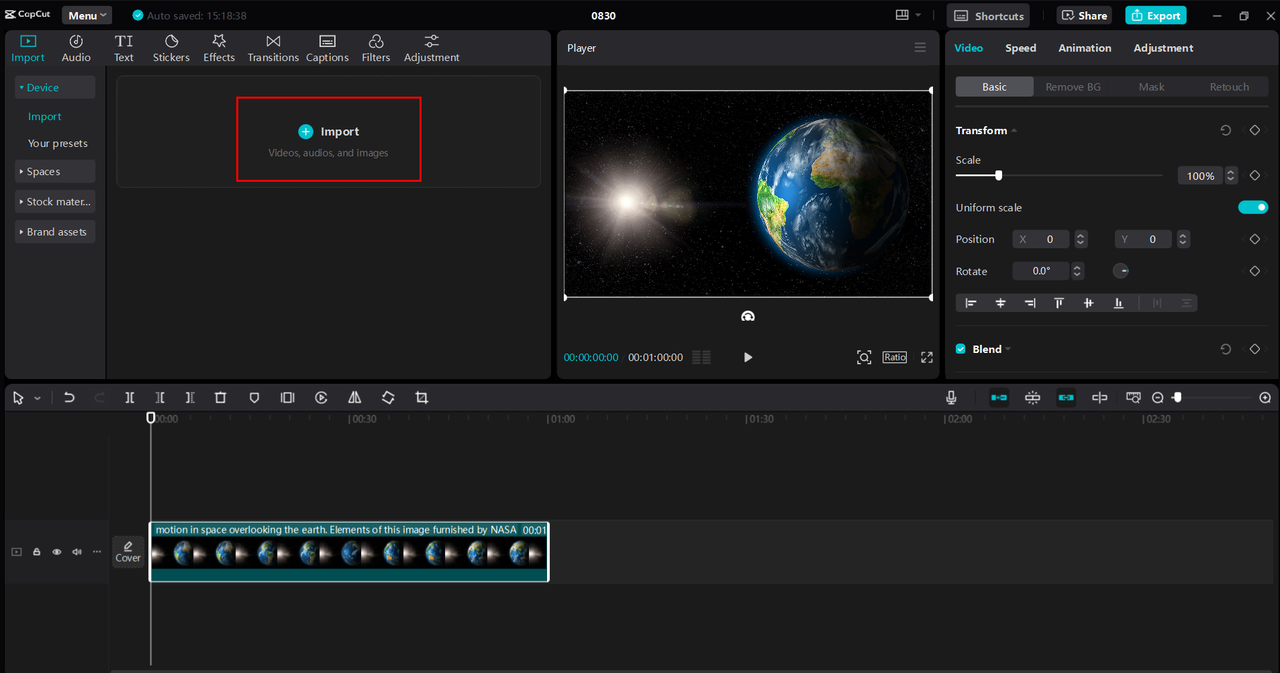Uncheck the Blend checkbox
Image resolution: width=1280 pixels, height=673 pixels.
pos(961,349)
